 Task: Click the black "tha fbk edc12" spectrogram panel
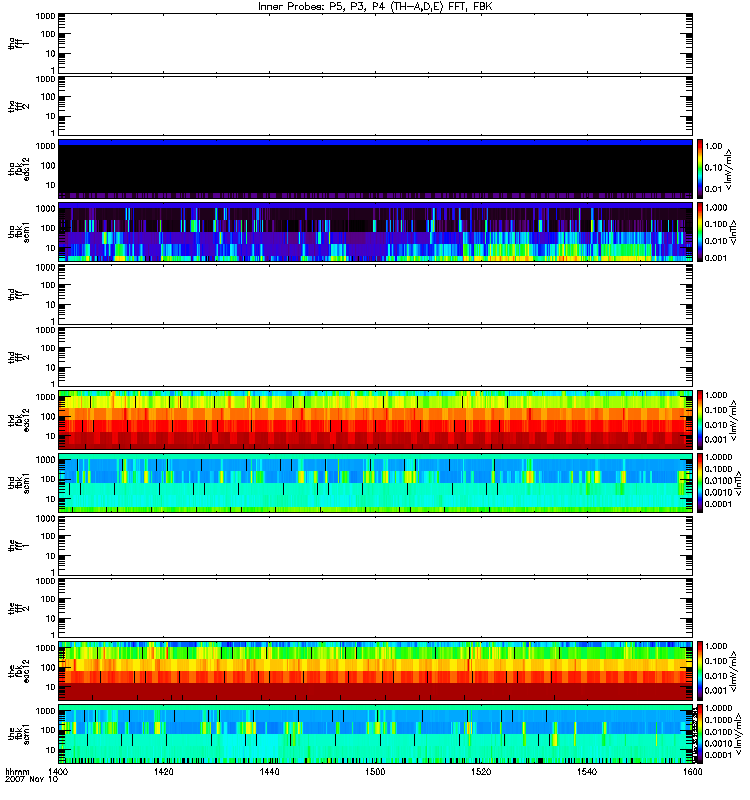pyautogui.click(x=376, y=169)
